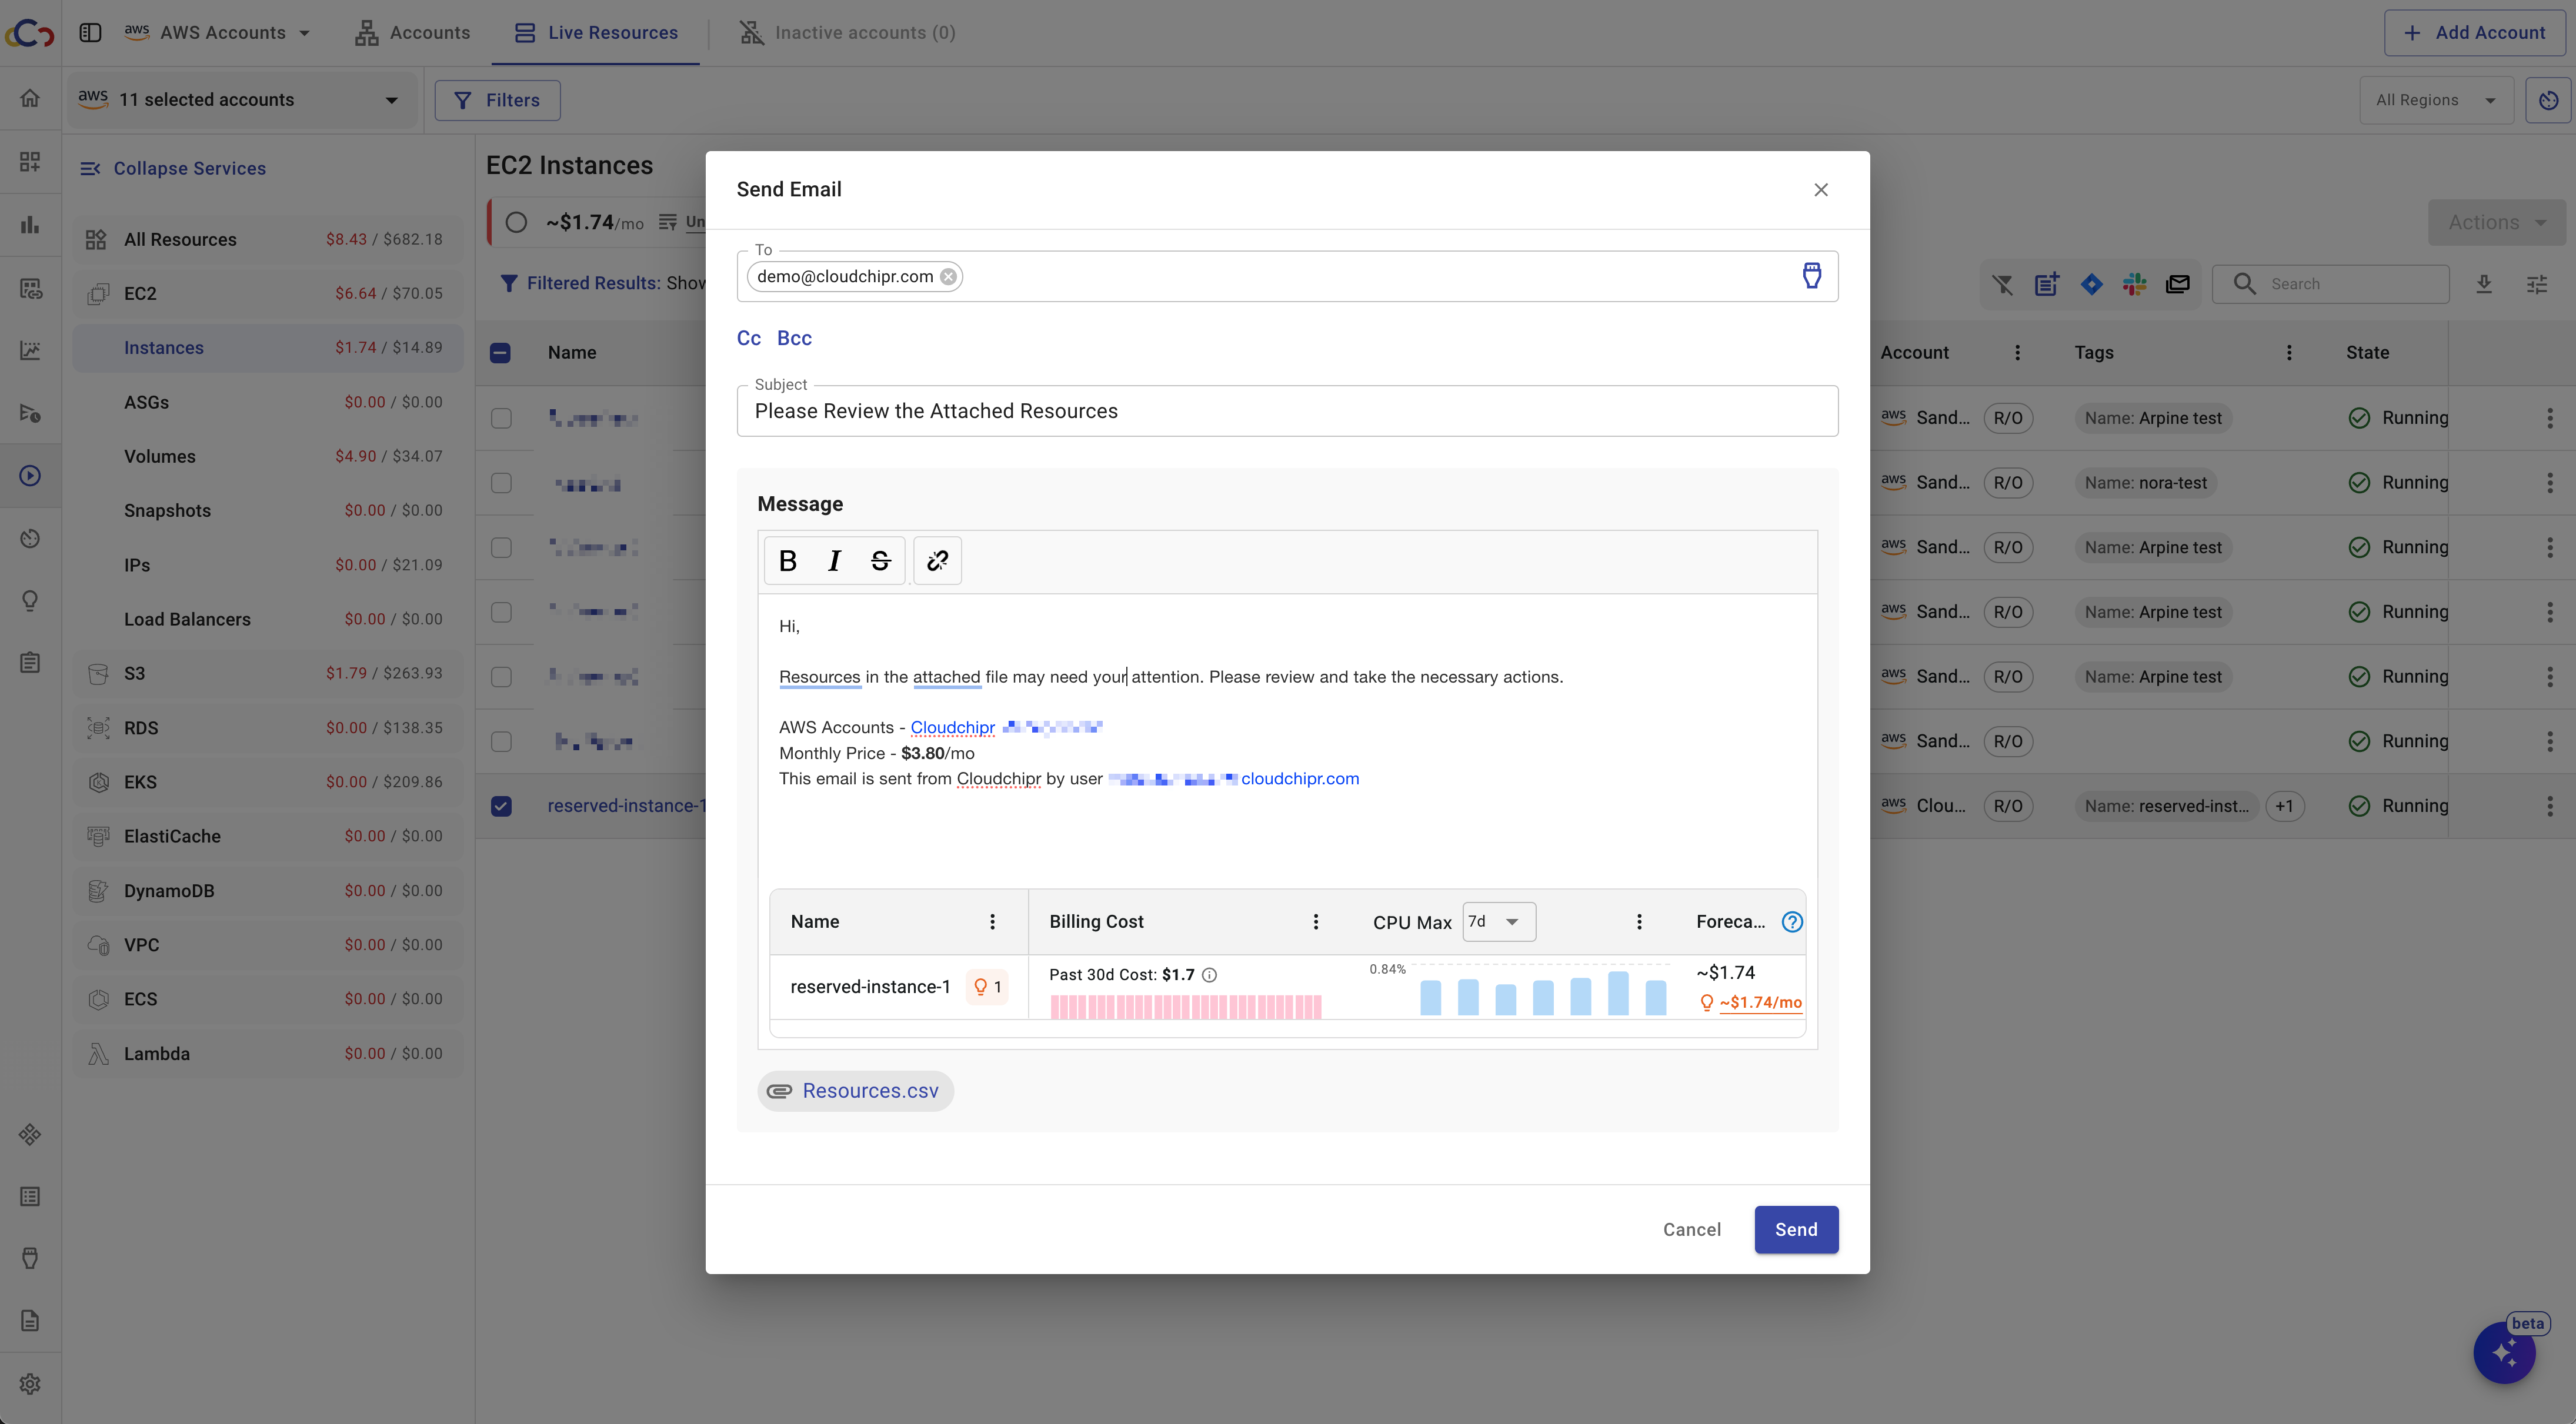
Task: Click the download icon next to Search
Action: point(2484,284)
